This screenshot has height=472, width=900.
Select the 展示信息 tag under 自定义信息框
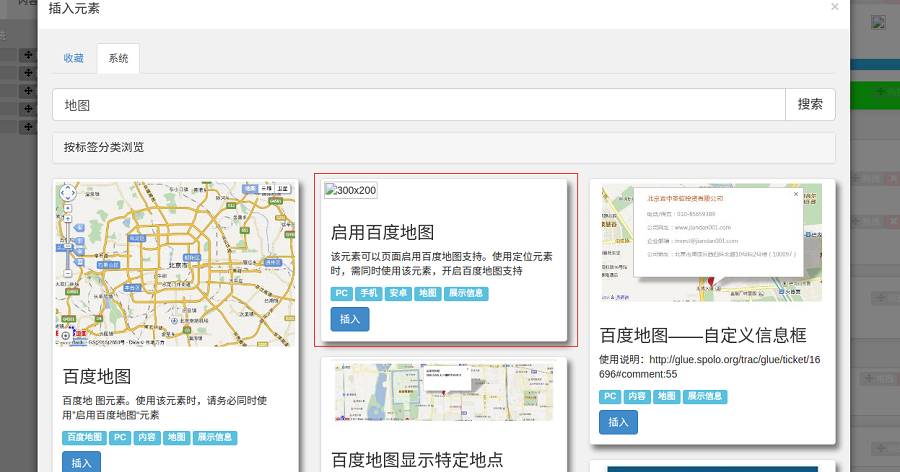705,397
